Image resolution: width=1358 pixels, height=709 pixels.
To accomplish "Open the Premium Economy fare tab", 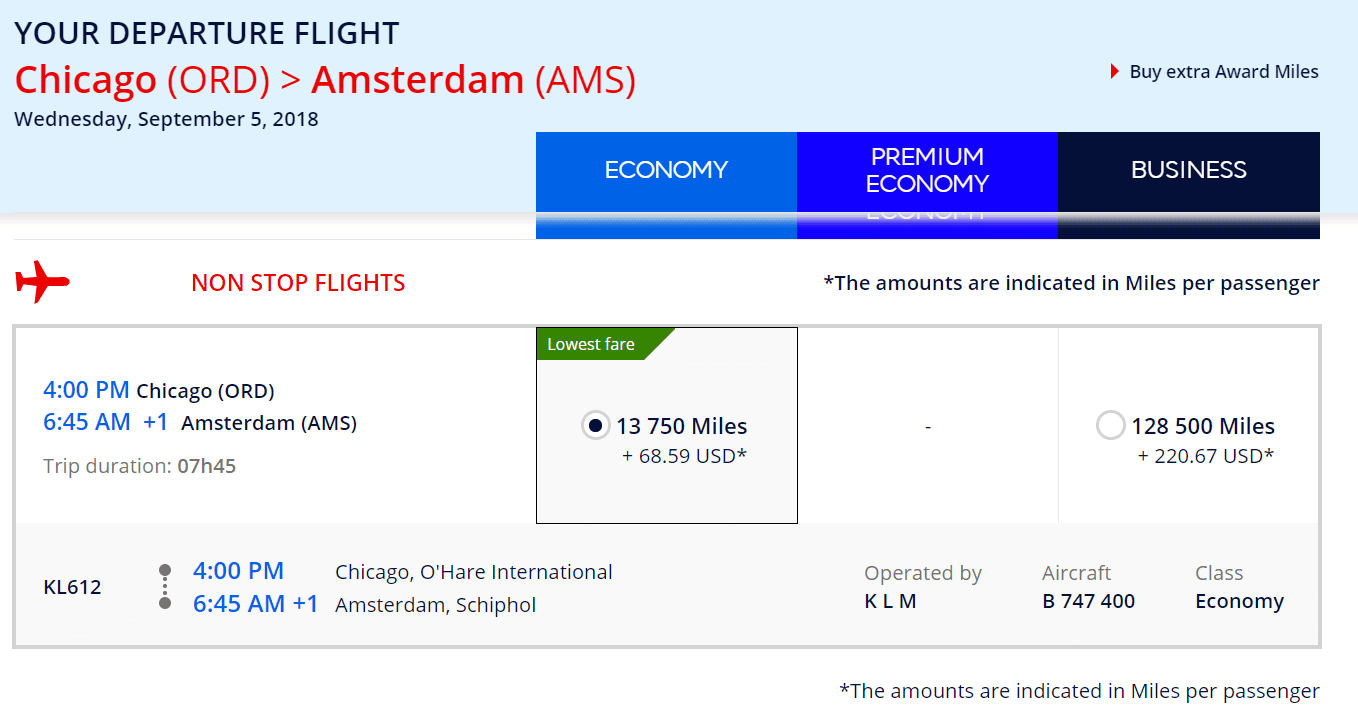I will [x=927, y=170].
